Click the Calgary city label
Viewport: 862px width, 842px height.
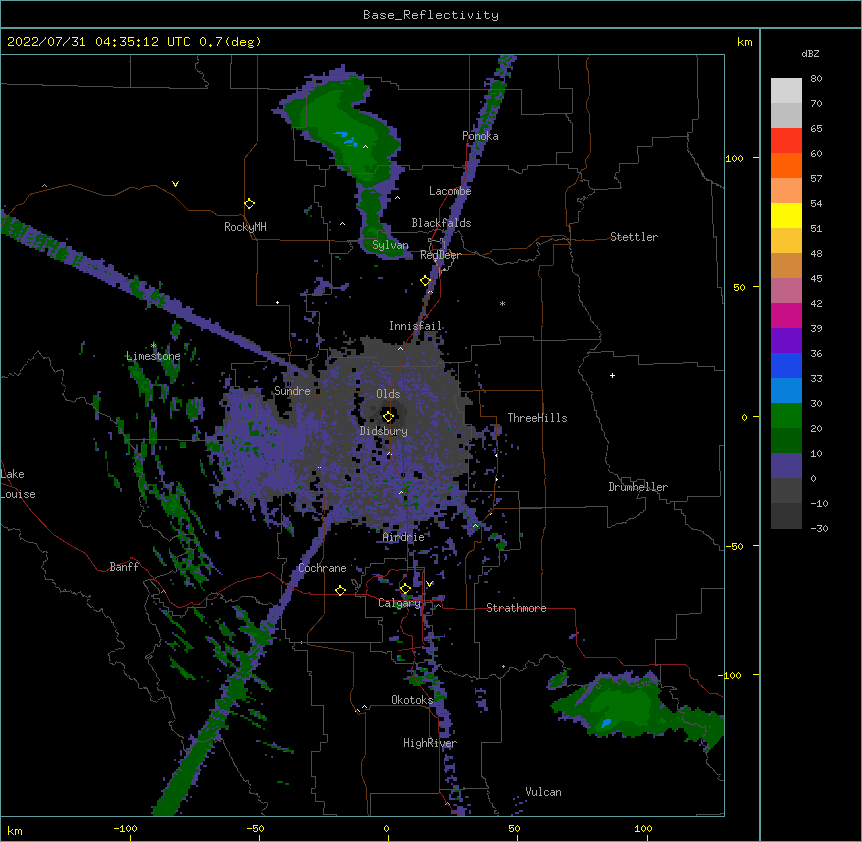pyautogui.click(x=399, y=603)
